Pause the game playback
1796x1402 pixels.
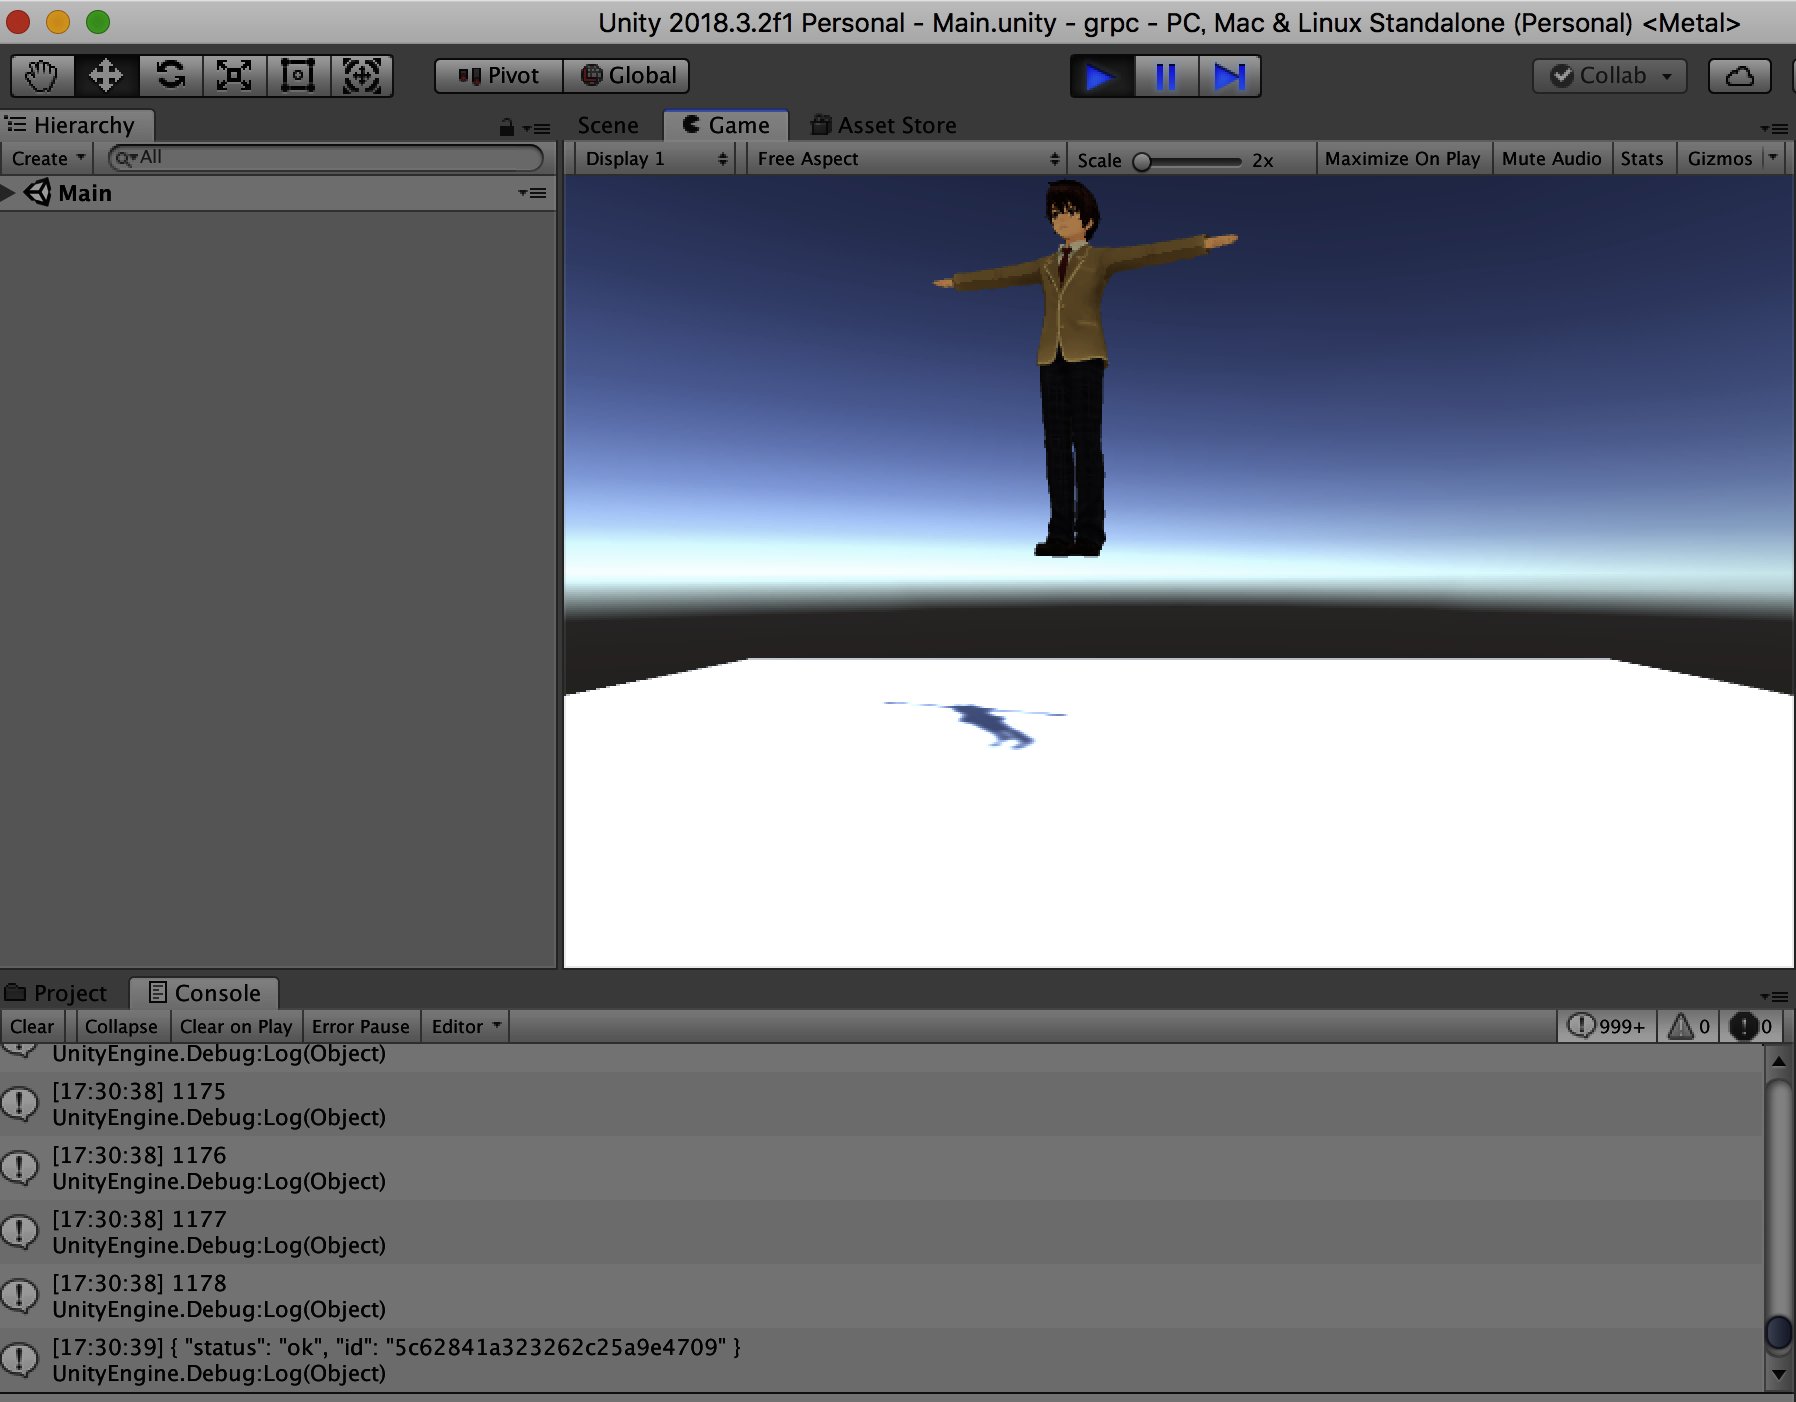(1165, 76)
